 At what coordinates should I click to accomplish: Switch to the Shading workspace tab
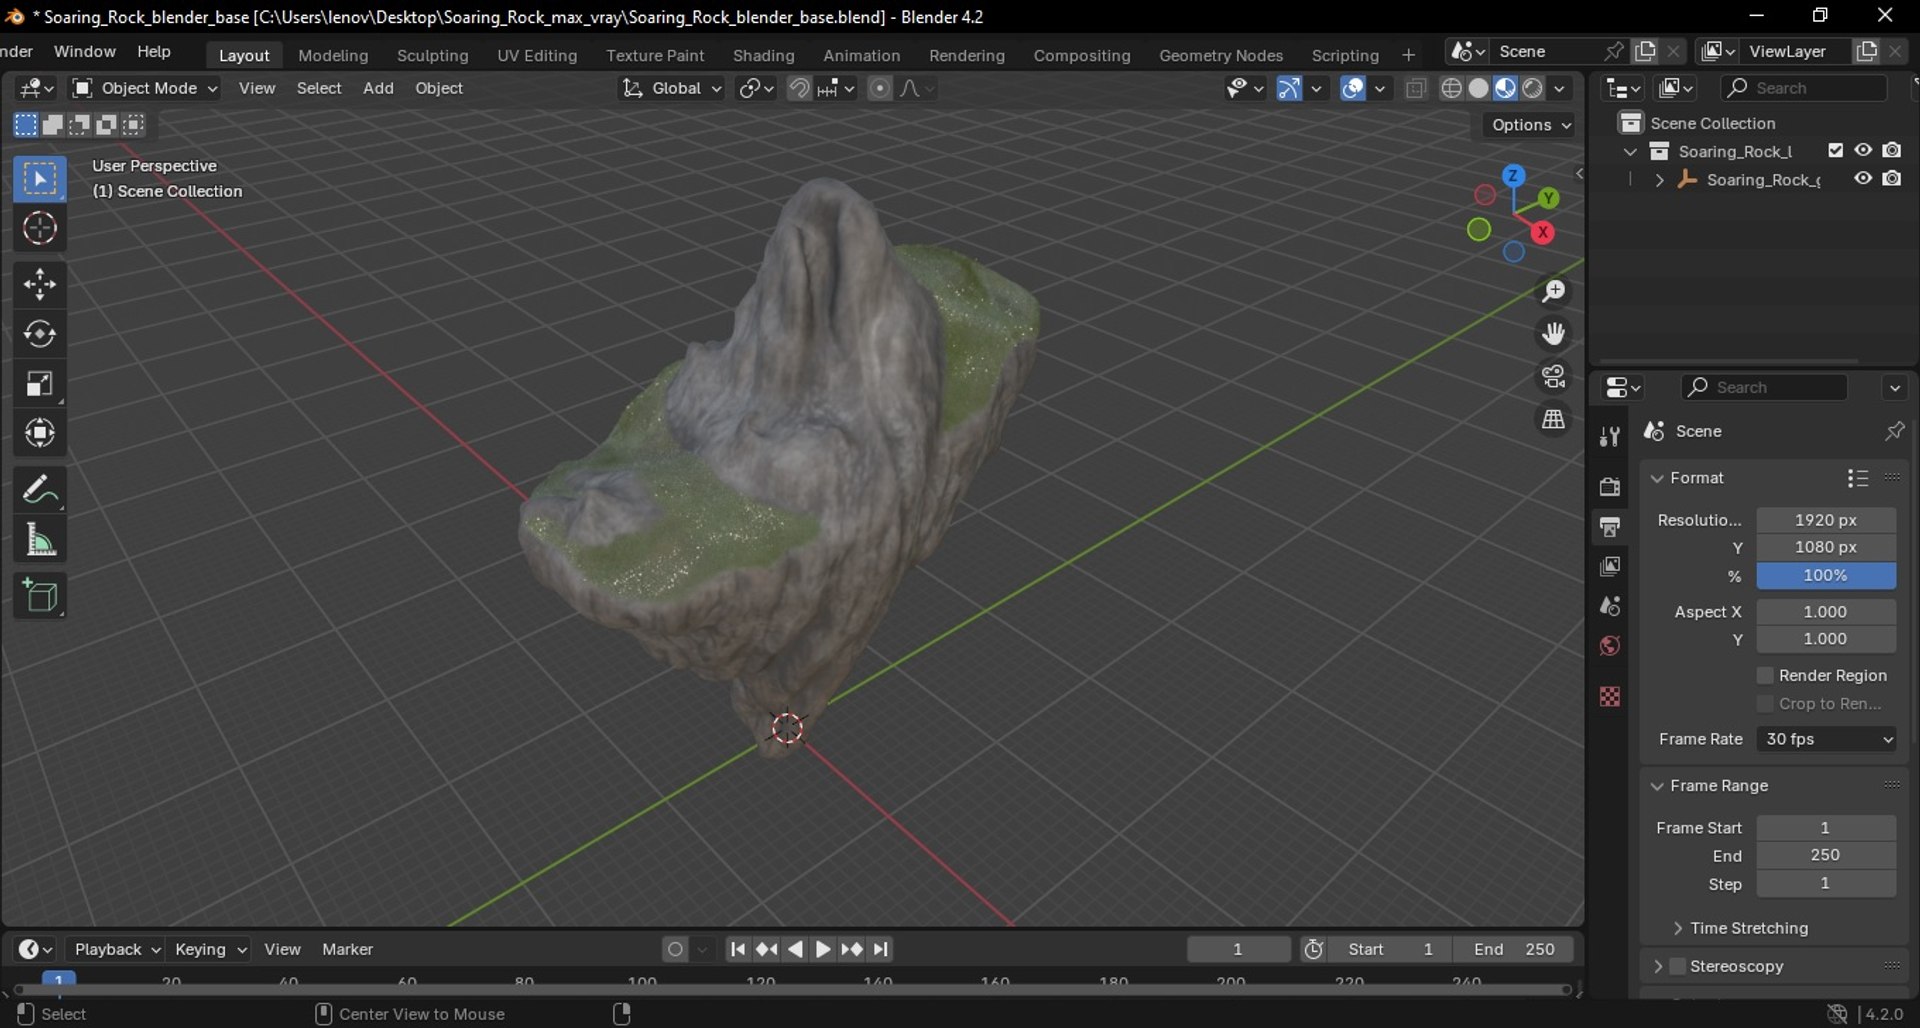(x=763, y=55)
